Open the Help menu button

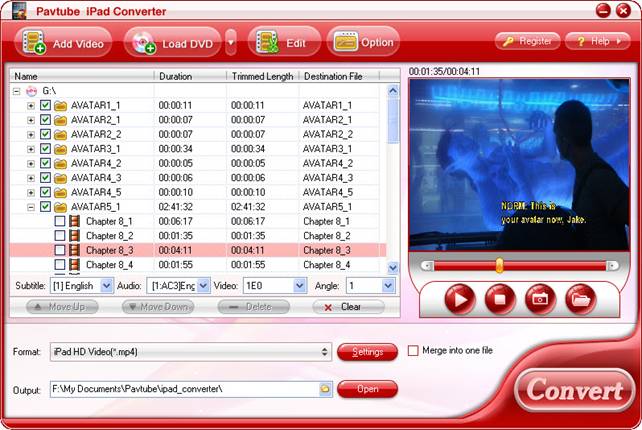point(597,41)
